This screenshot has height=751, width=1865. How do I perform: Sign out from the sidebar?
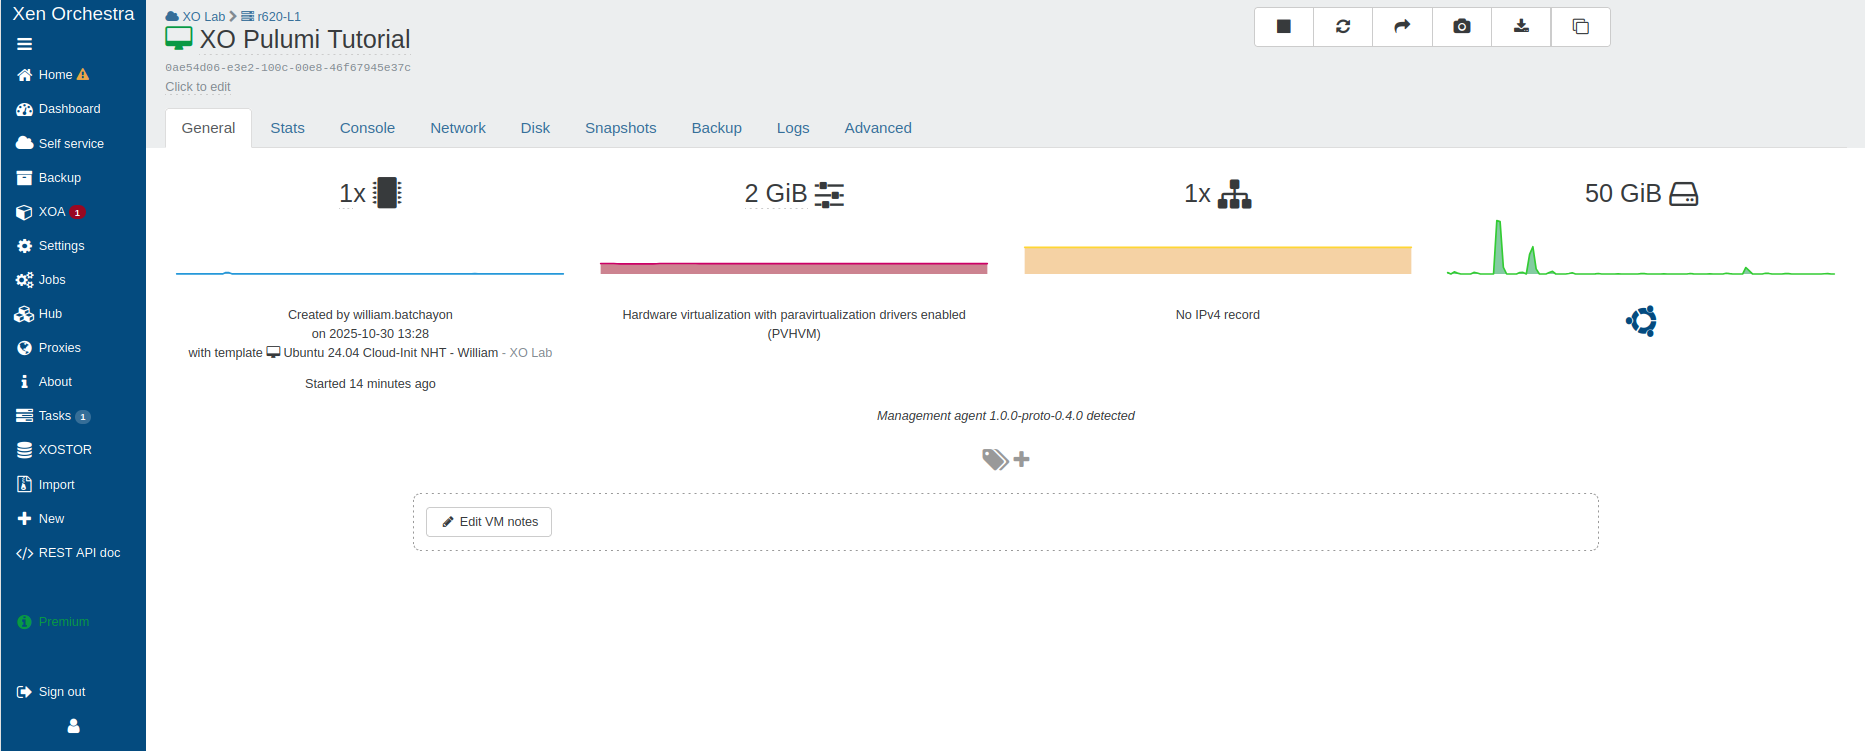click(61, 692)
